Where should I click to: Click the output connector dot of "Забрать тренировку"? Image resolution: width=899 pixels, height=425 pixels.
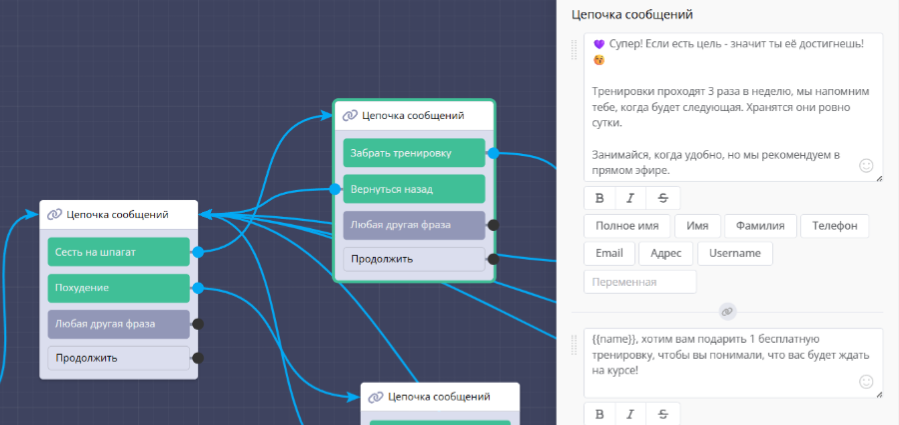[x=492, y=153]
